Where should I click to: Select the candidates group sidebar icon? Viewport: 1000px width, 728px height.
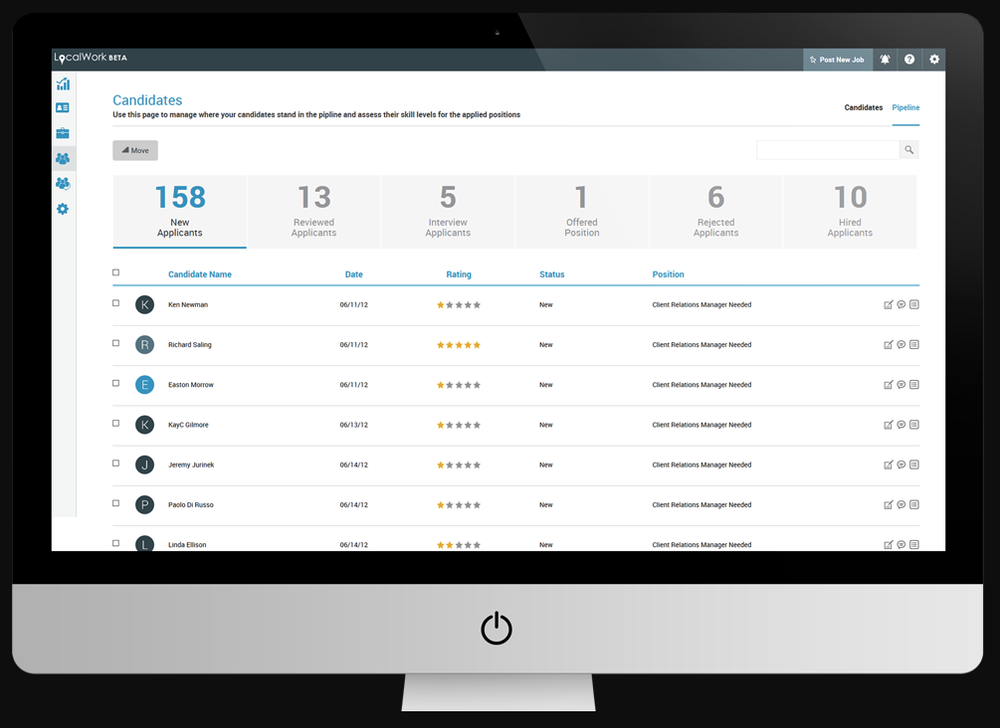(62, 159)
